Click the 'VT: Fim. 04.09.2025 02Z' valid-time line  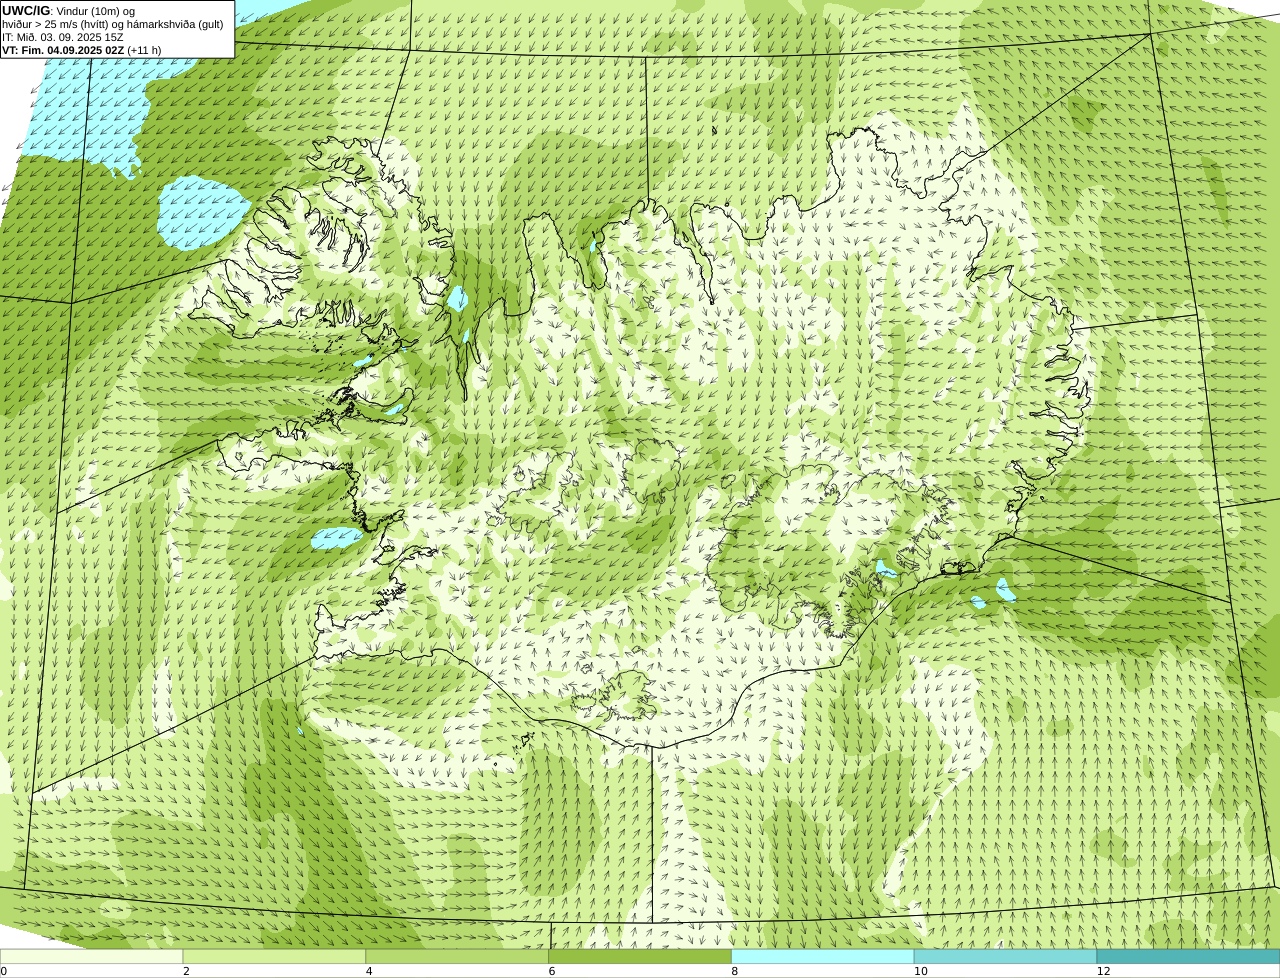pos(63,50)
